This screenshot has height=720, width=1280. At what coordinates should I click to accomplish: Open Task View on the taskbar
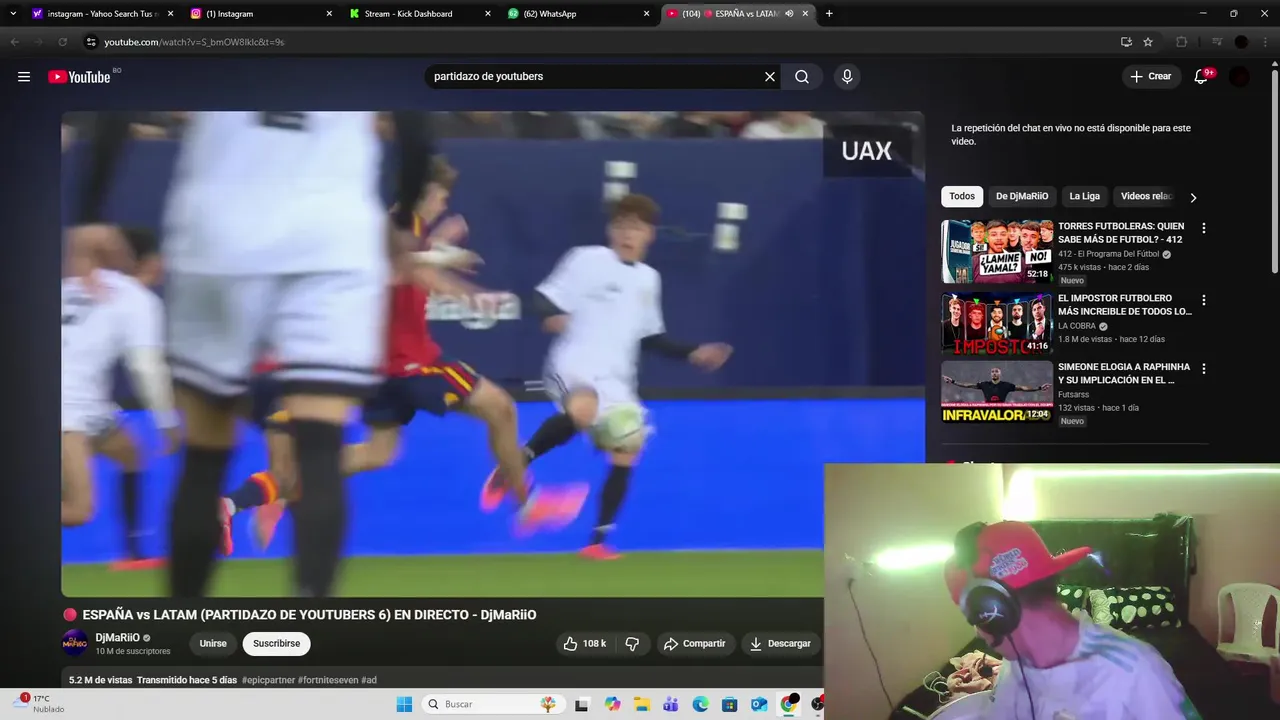click(x=582, y=704)
